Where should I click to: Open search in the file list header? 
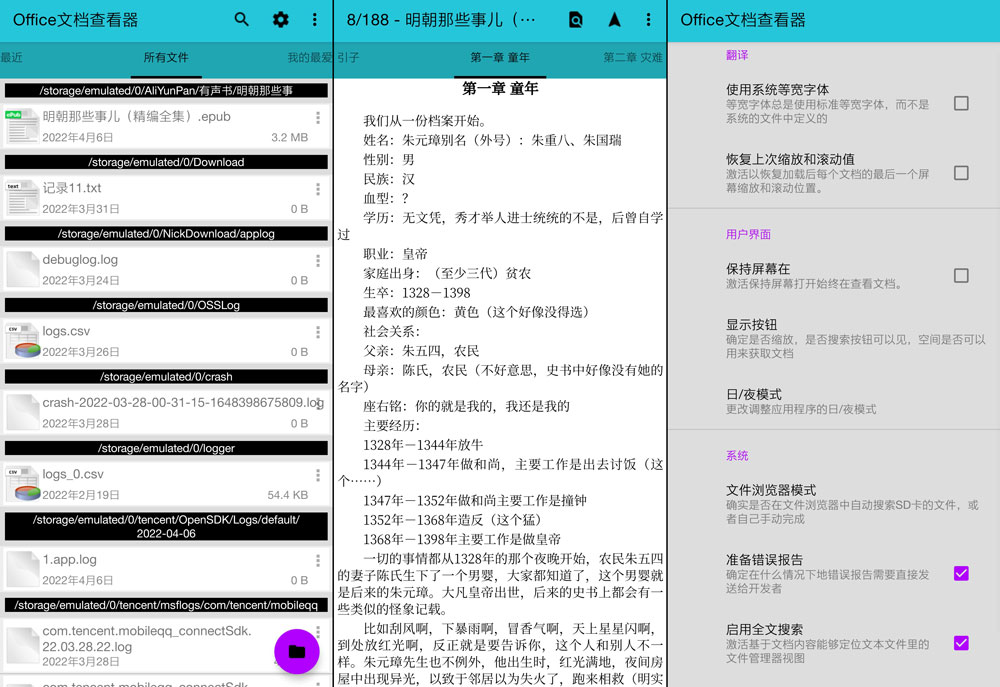[242, 19]
